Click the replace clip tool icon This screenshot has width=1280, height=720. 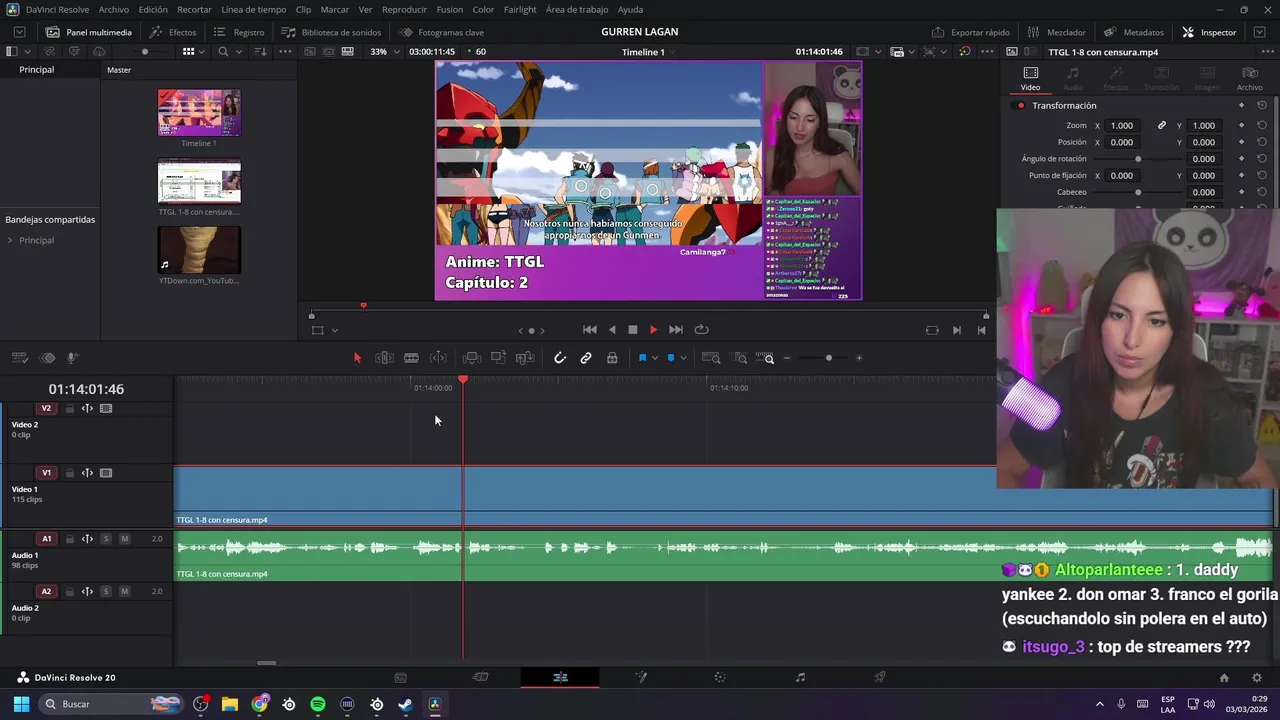[525, 358]
